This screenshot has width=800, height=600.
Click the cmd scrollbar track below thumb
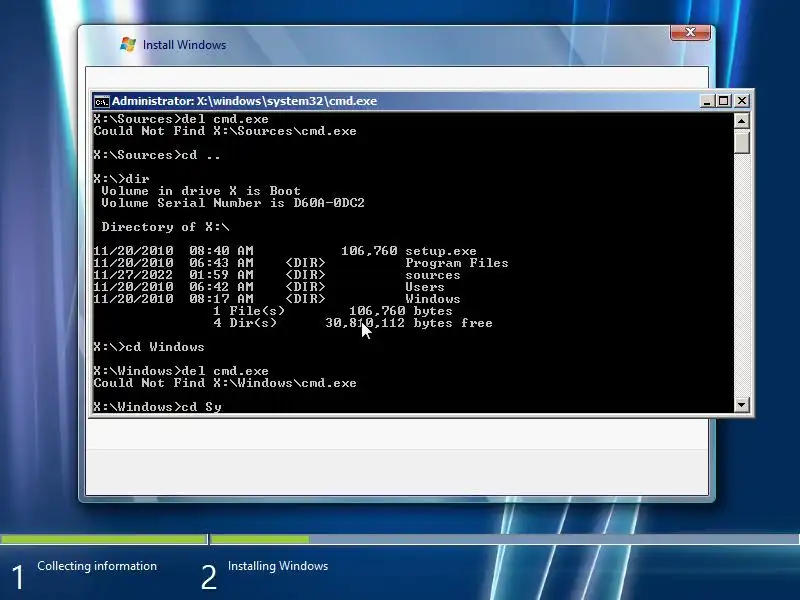[x=741, y=276]
